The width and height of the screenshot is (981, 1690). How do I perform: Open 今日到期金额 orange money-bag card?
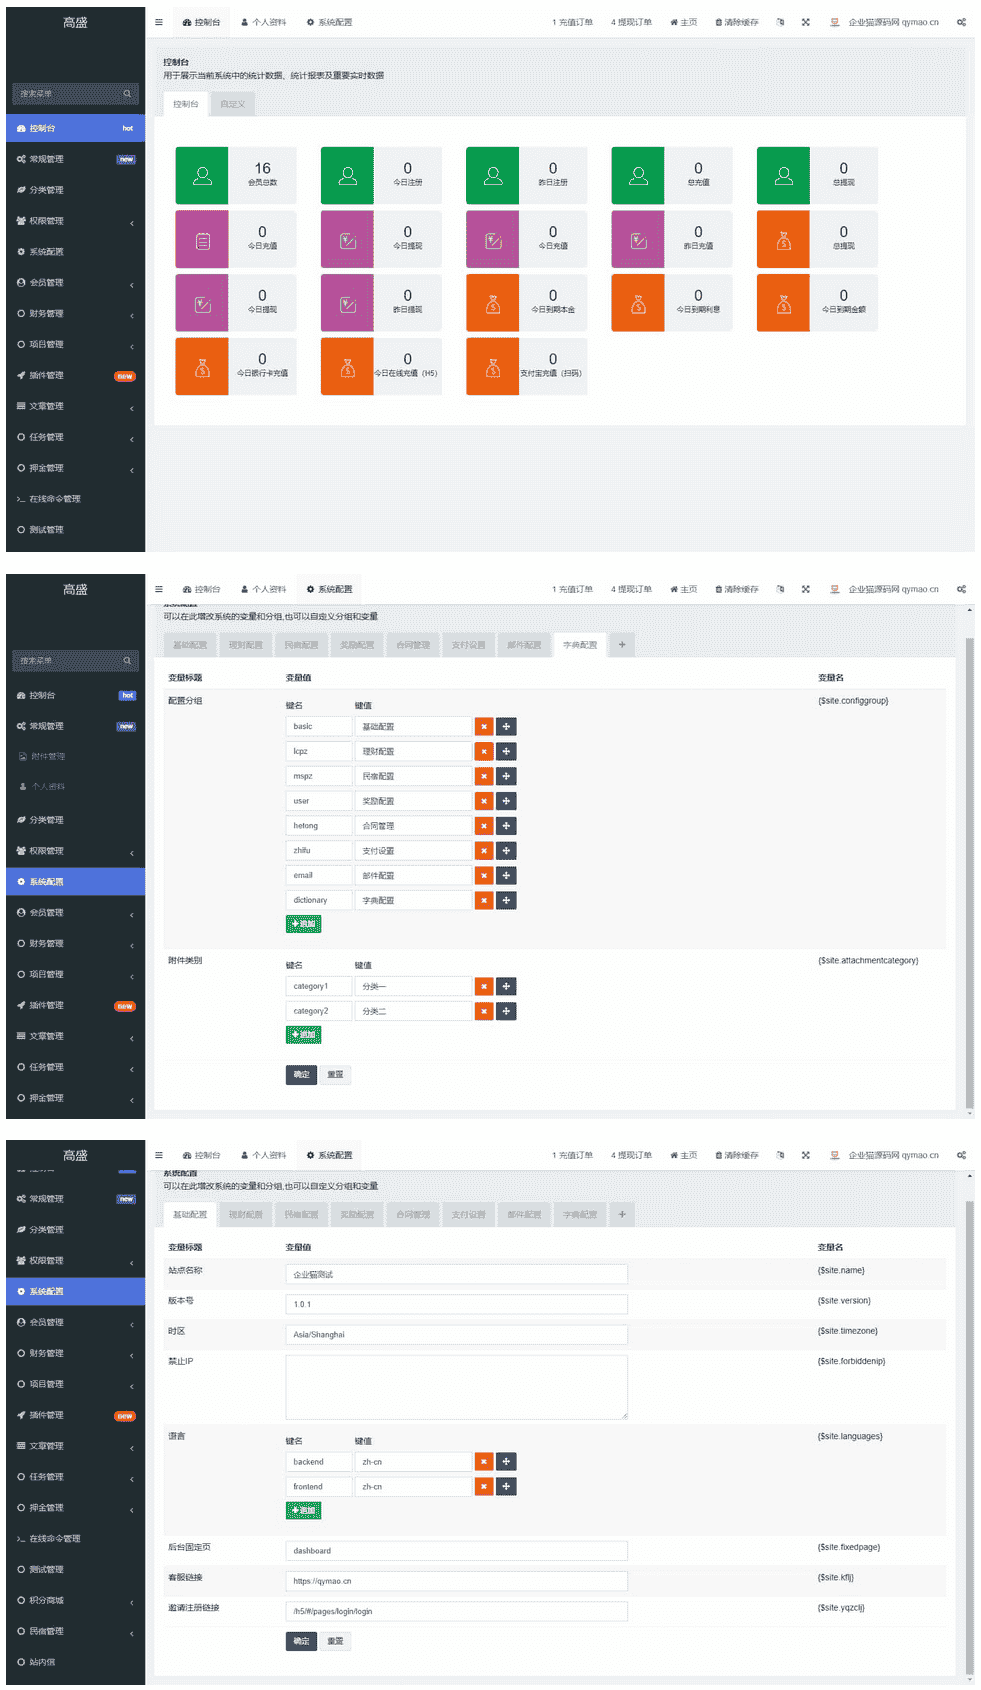pyautogui.click(x=817, y=303)
